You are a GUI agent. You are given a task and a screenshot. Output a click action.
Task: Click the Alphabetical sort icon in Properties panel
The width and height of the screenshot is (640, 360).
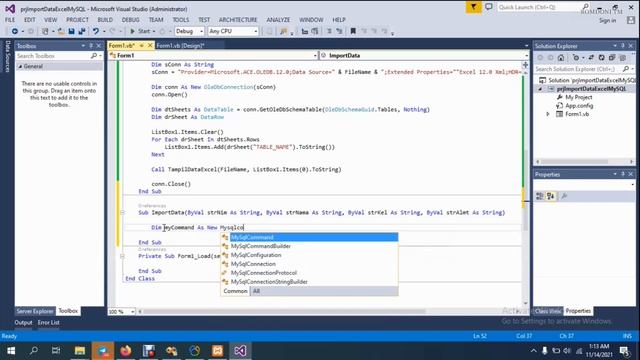tap(550, 196)
